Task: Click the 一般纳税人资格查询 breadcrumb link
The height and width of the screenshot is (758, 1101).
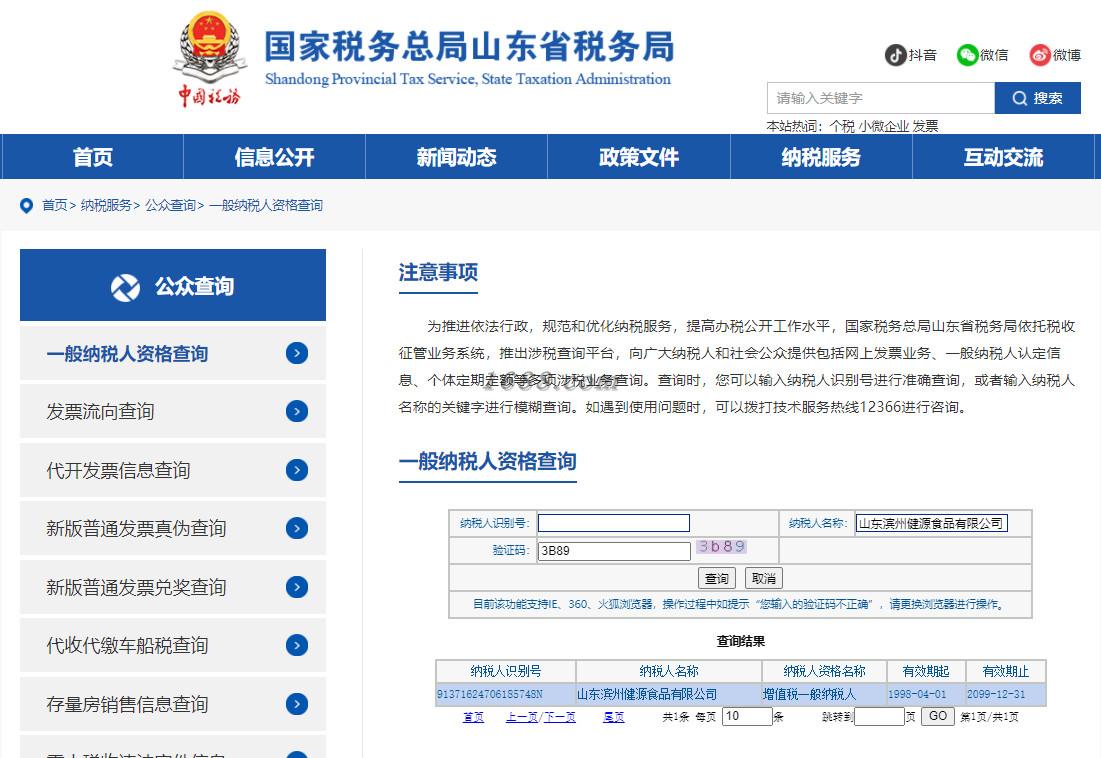Action: [x=266, y=206]
